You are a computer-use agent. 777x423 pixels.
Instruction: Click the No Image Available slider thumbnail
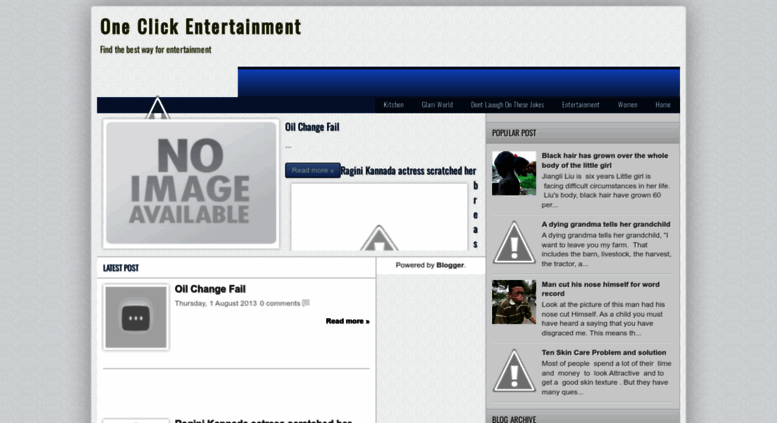pos(191,183)
